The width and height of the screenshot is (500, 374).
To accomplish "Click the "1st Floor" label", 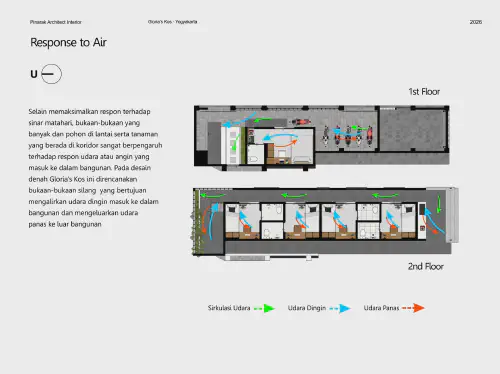I will (x=424, y=92).
